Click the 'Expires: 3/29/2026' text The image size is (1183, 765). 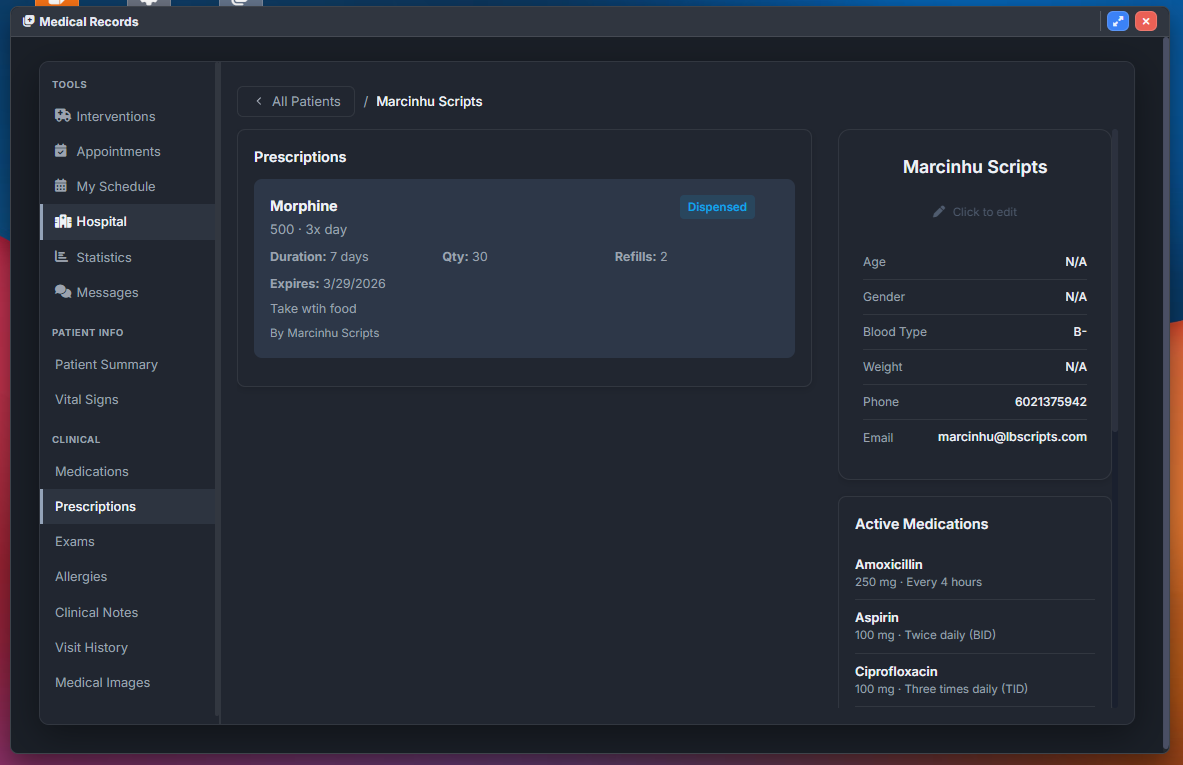click(327, 284)
